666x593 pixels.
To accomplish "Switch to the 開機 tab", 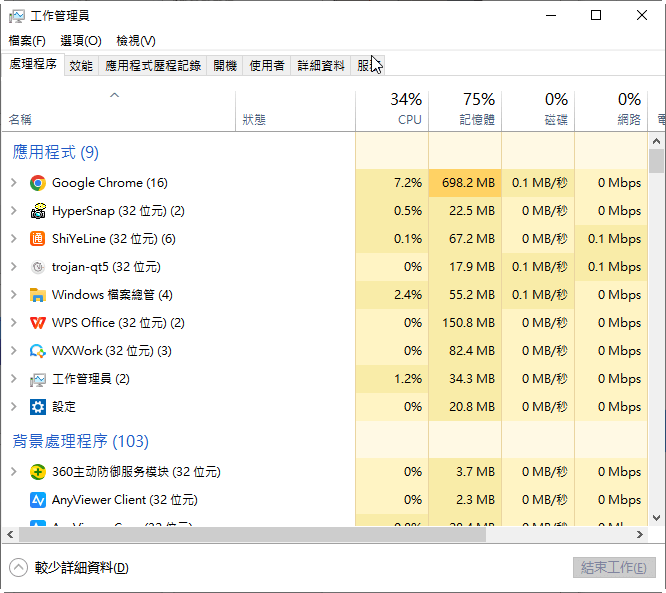I will tap(225, 66).
